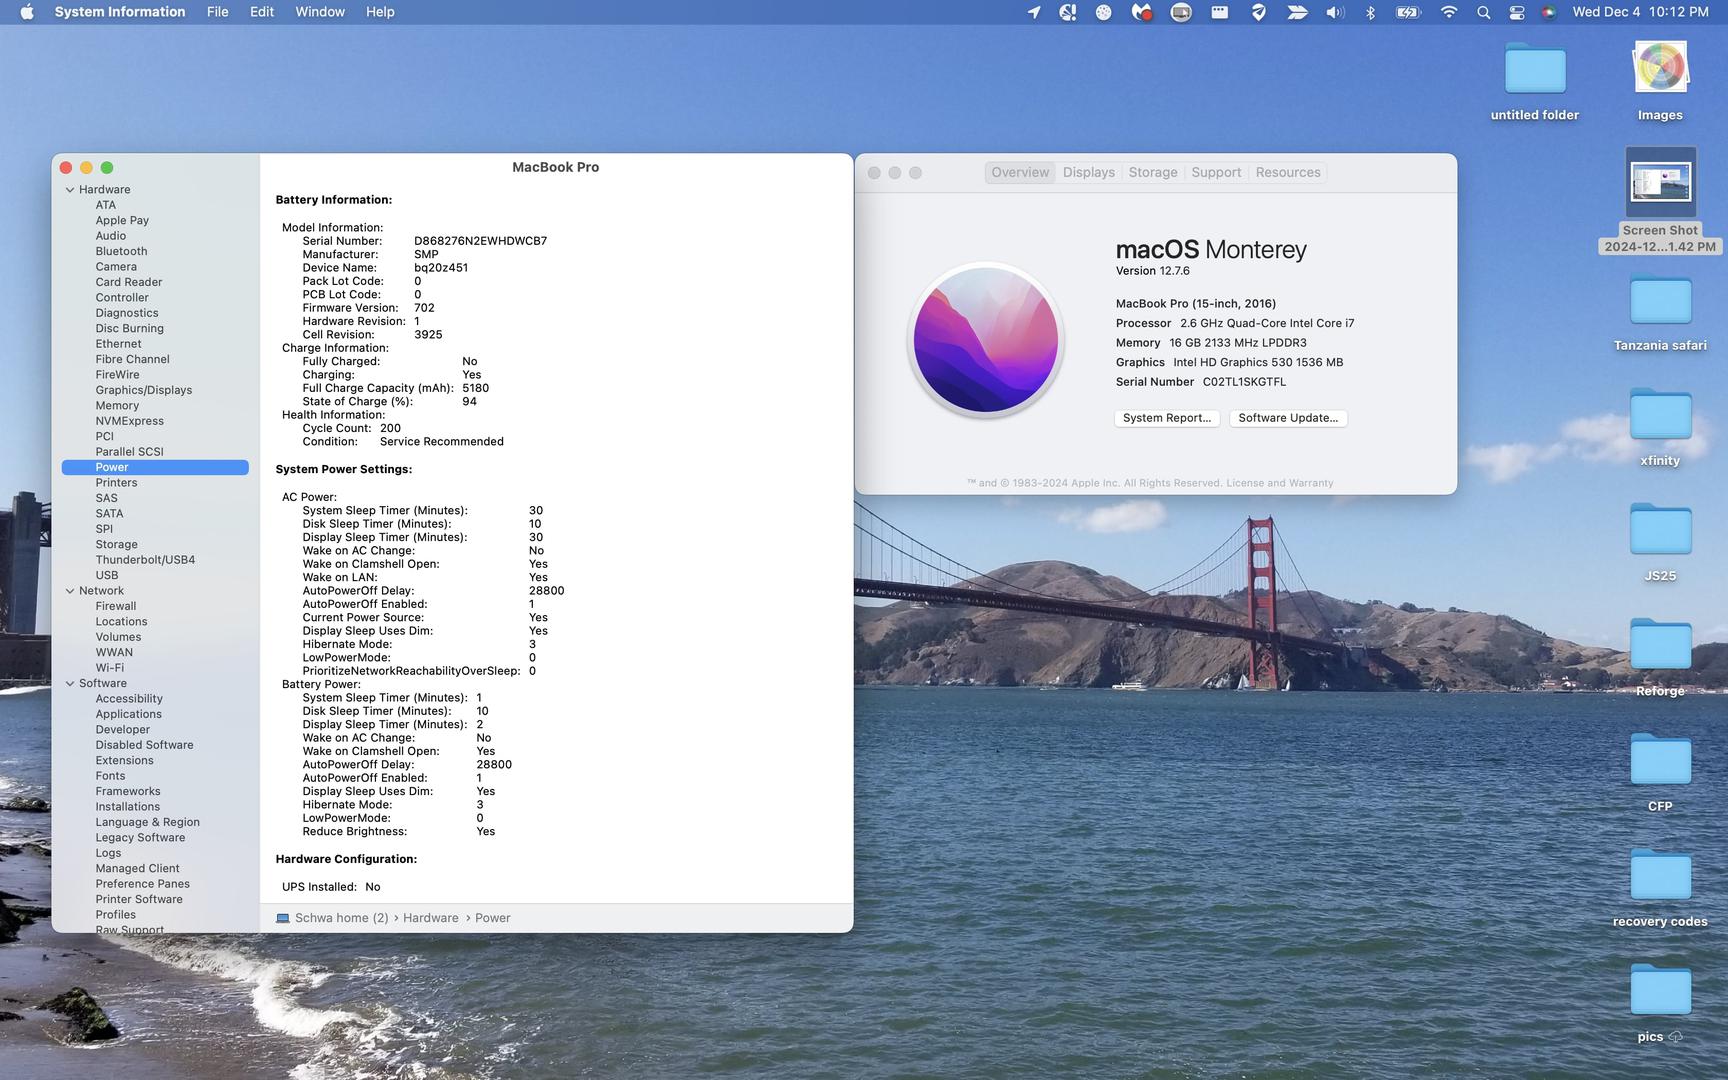Screen dimensions: 1728x1080
Task: Open the Bluetooth status menu
Action: (x=1371, y=12)
